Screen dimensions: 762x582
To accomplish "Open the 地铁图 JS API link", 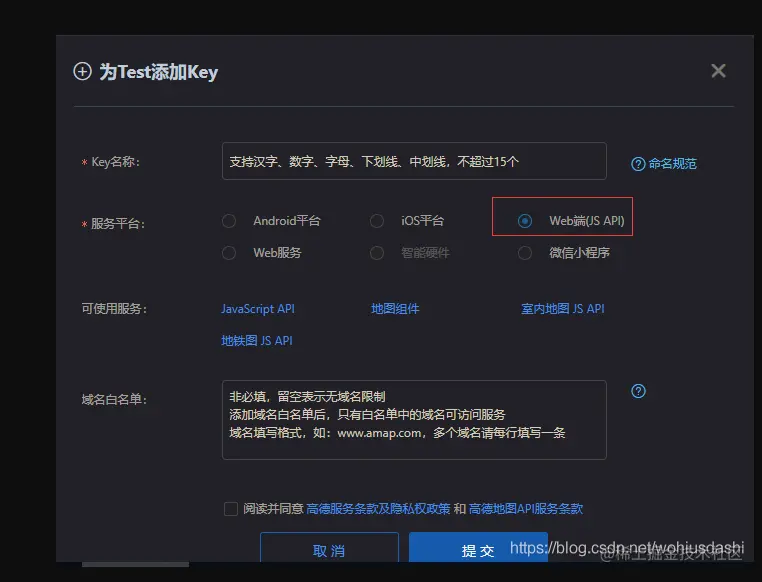I will pos(257,341).
